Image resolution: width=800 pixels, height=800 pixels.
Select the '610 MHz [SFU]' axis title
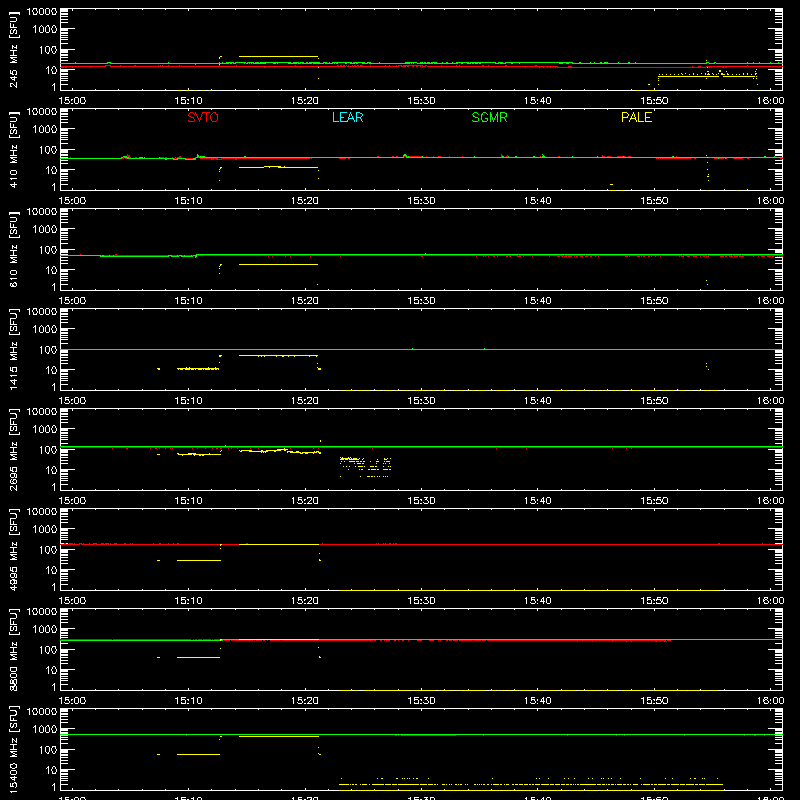[13, 249]
